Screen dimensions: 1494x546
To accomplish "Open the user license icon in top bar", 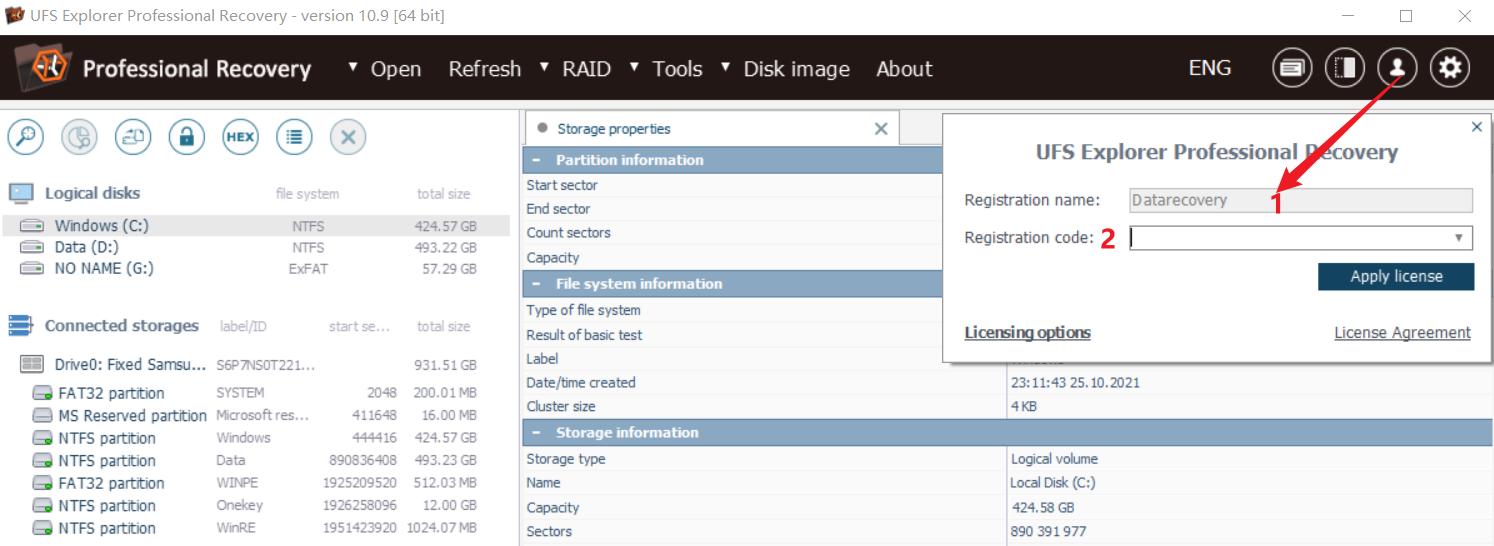I will (x=1397, y=68).
